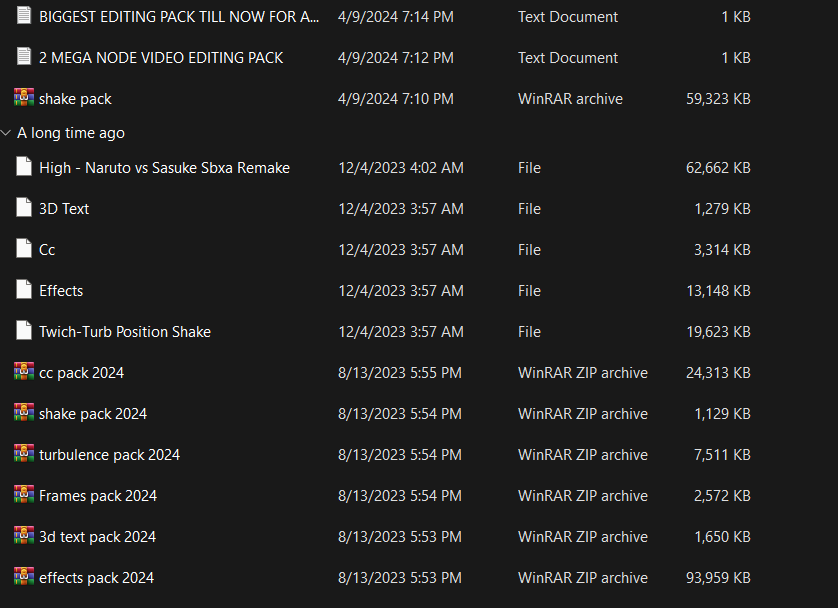Click the WinRAR ZIP archive type of Frames pack

tap(582, 495)
